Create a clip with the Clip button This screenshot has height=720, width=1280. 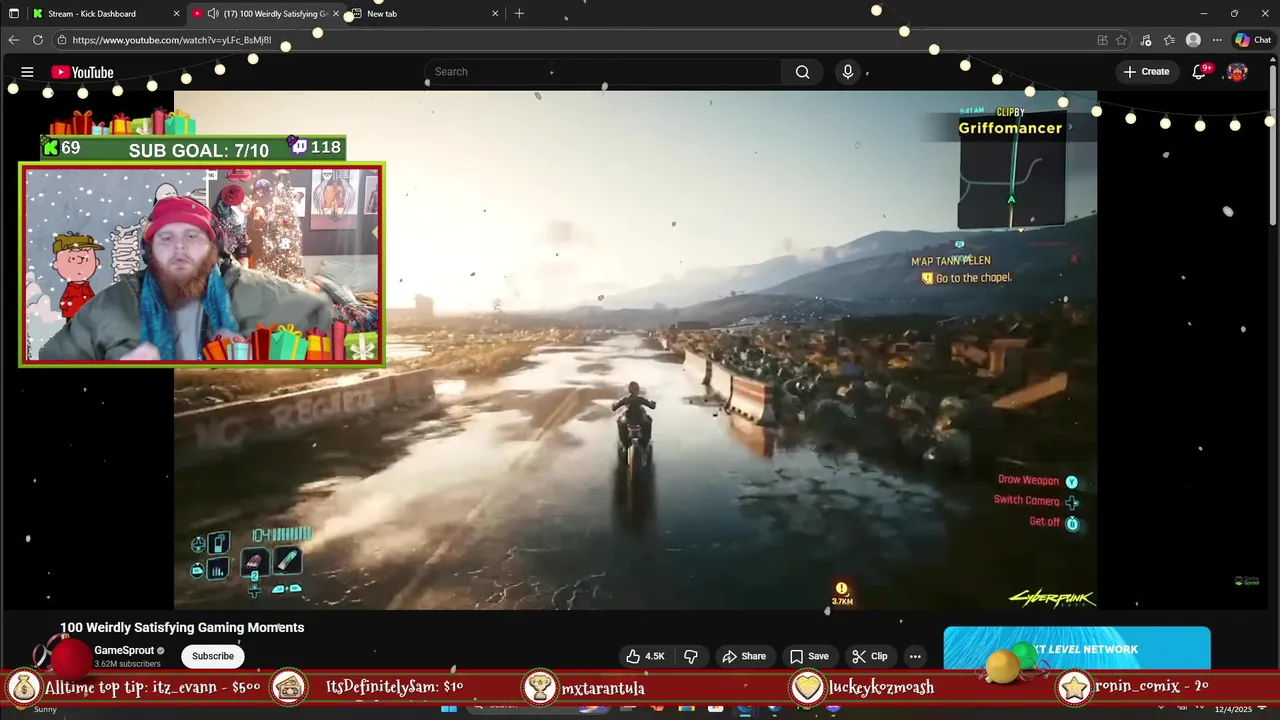pyautogui.click(x=869, y=656)
